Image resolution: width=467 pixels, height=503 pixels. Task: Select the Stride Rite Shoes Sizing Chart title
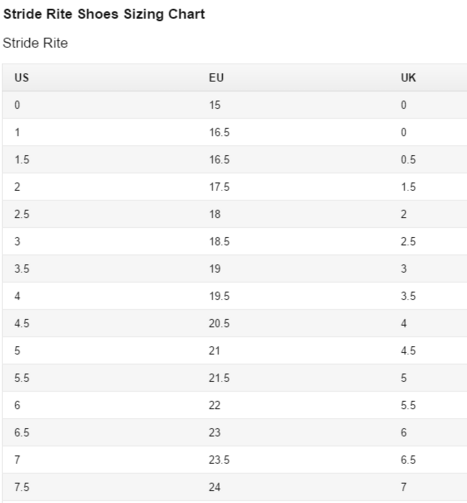point(104,14)
